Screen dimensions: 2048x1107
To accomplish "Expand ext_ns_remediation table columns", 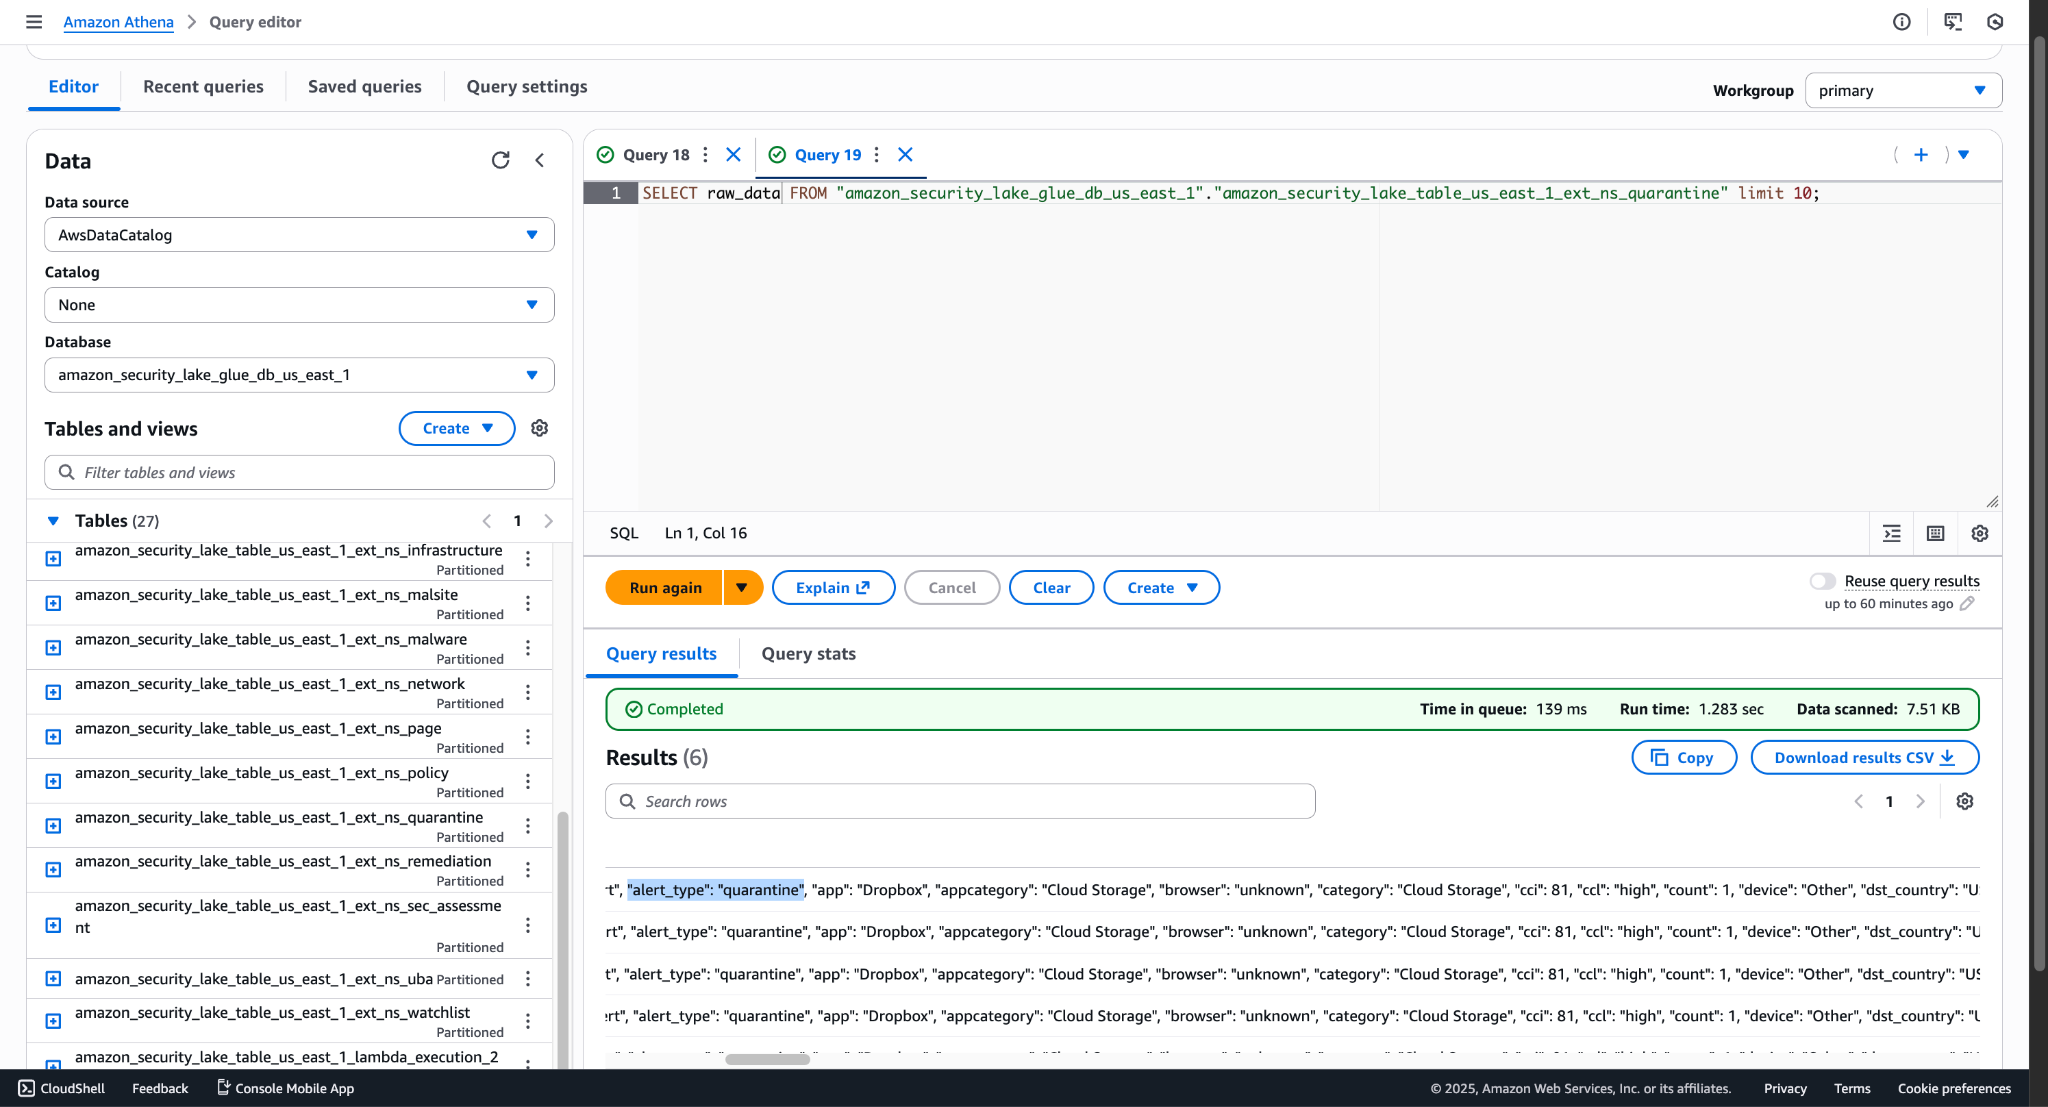I will [54, 869].
